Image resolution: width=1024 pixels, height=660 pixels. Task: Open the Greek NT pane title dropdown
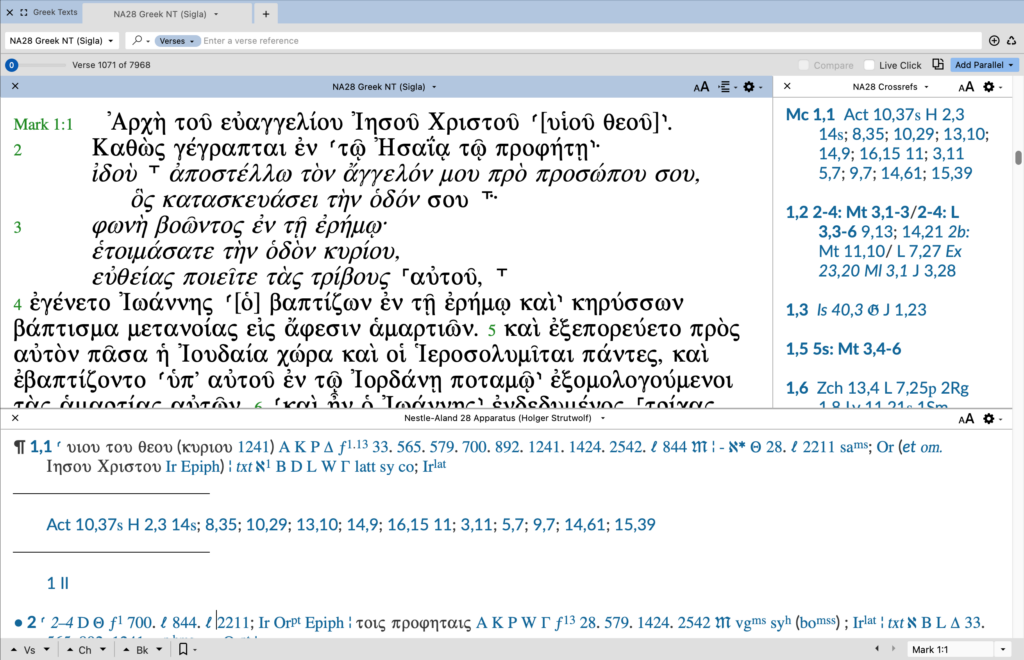point(434,87)
